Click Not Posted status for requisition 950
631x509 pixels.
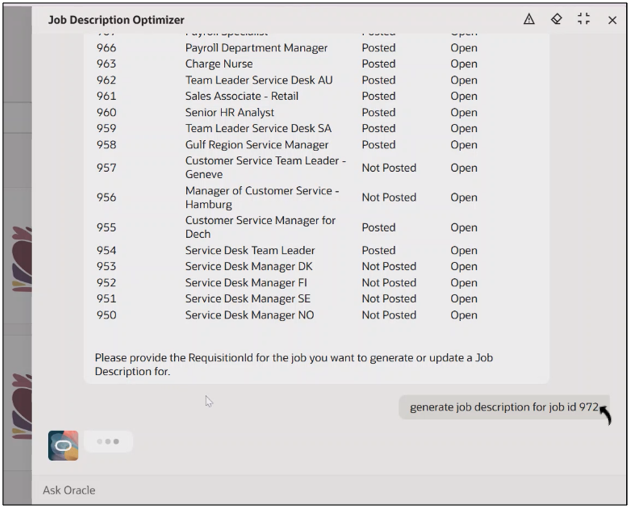(x=388, y=315)
